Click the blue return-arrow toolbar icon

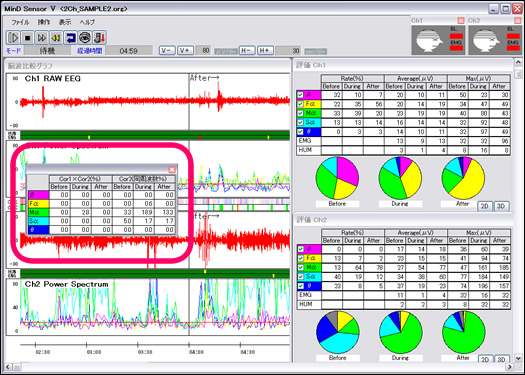(x=70, y=38)
